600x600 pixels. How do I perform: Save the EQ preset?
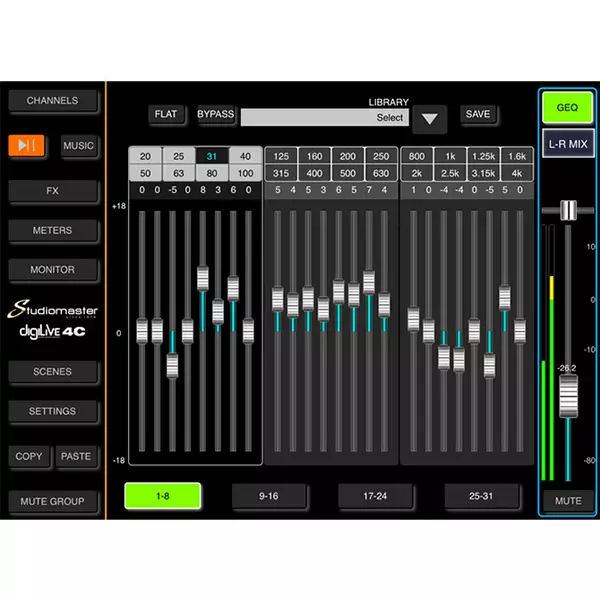click(478, 114)
